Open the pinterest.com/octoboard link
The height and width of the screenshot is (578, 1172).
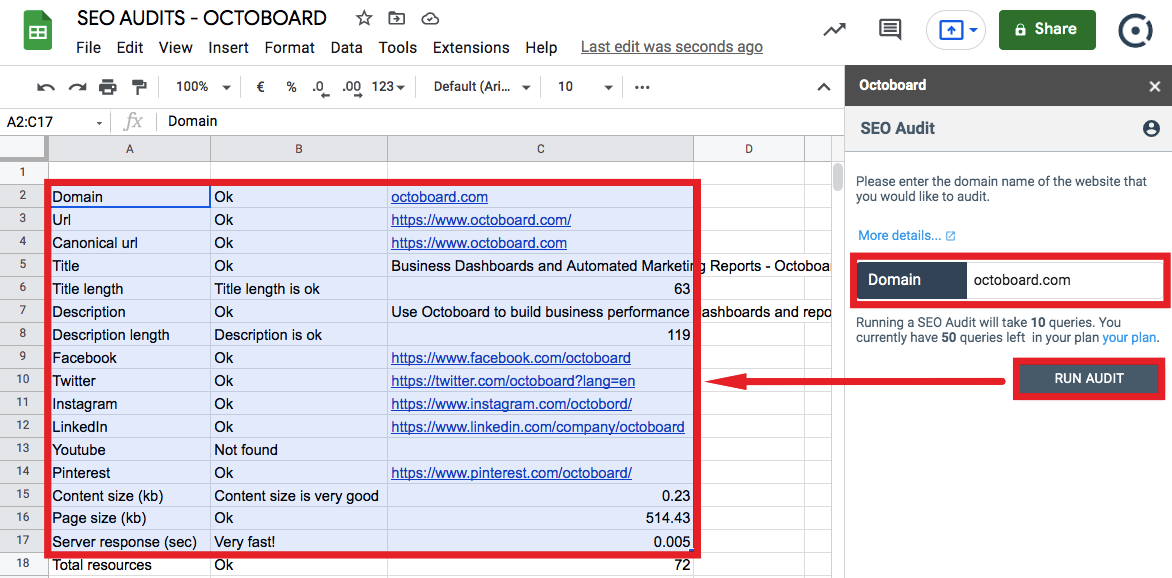511,473
